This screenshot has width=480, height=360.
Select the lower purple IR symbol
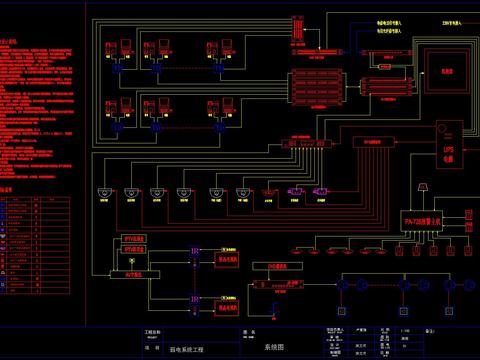click(195, 299)
